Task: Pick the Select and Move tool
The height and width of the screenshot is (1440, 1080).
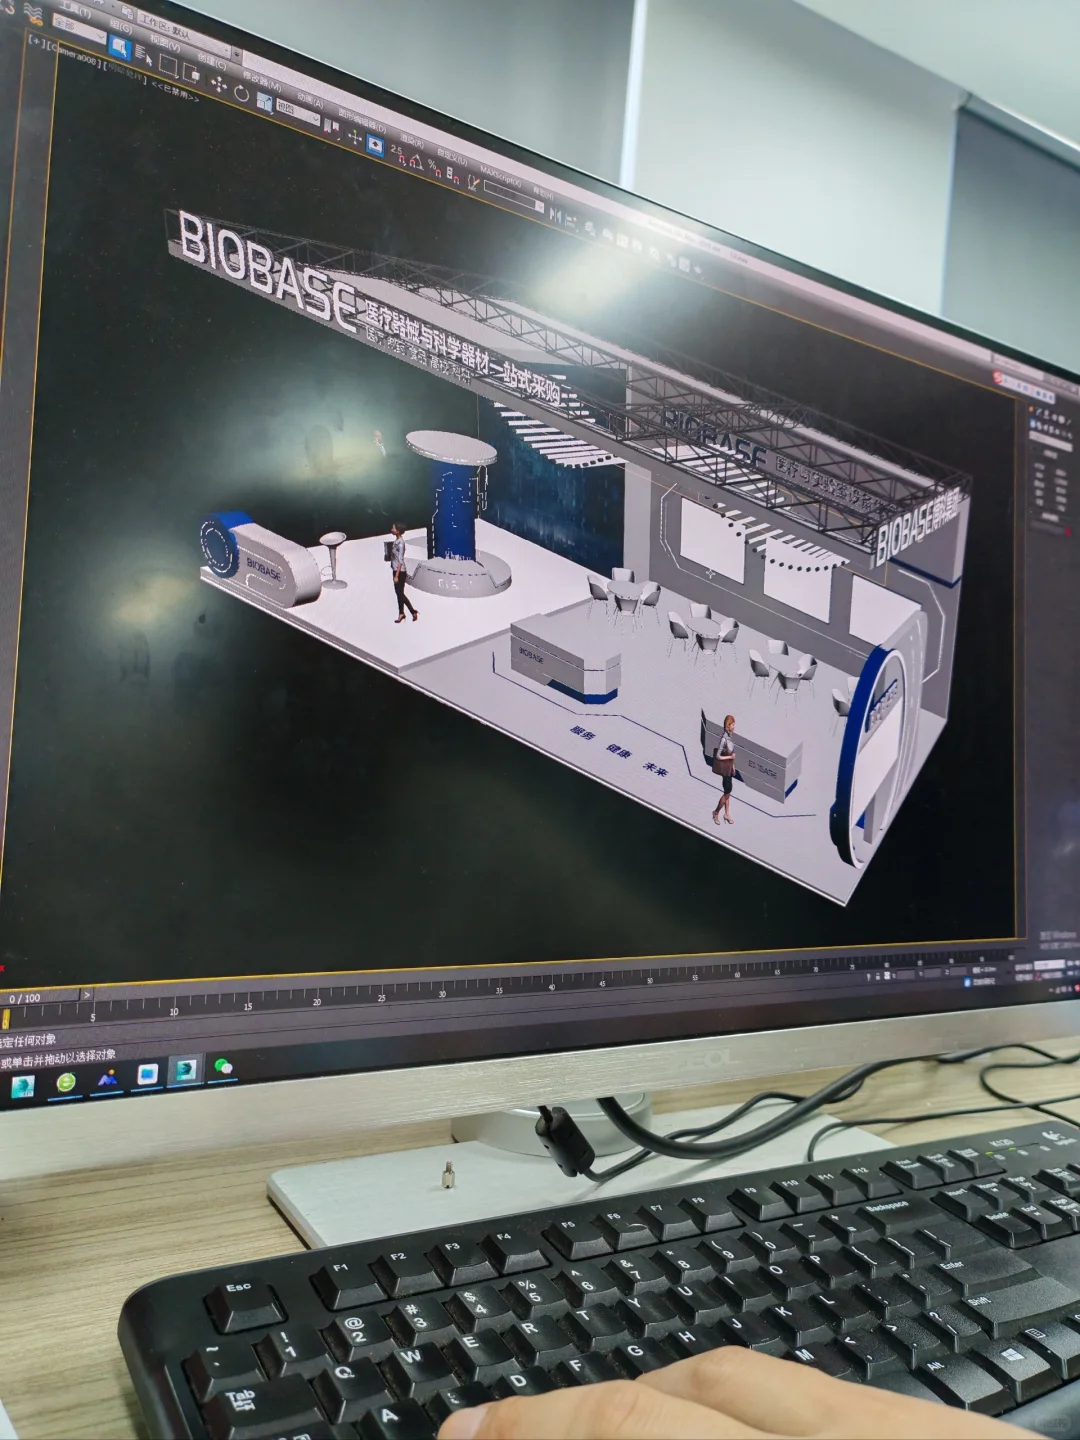Action: (x=219, y=84)
